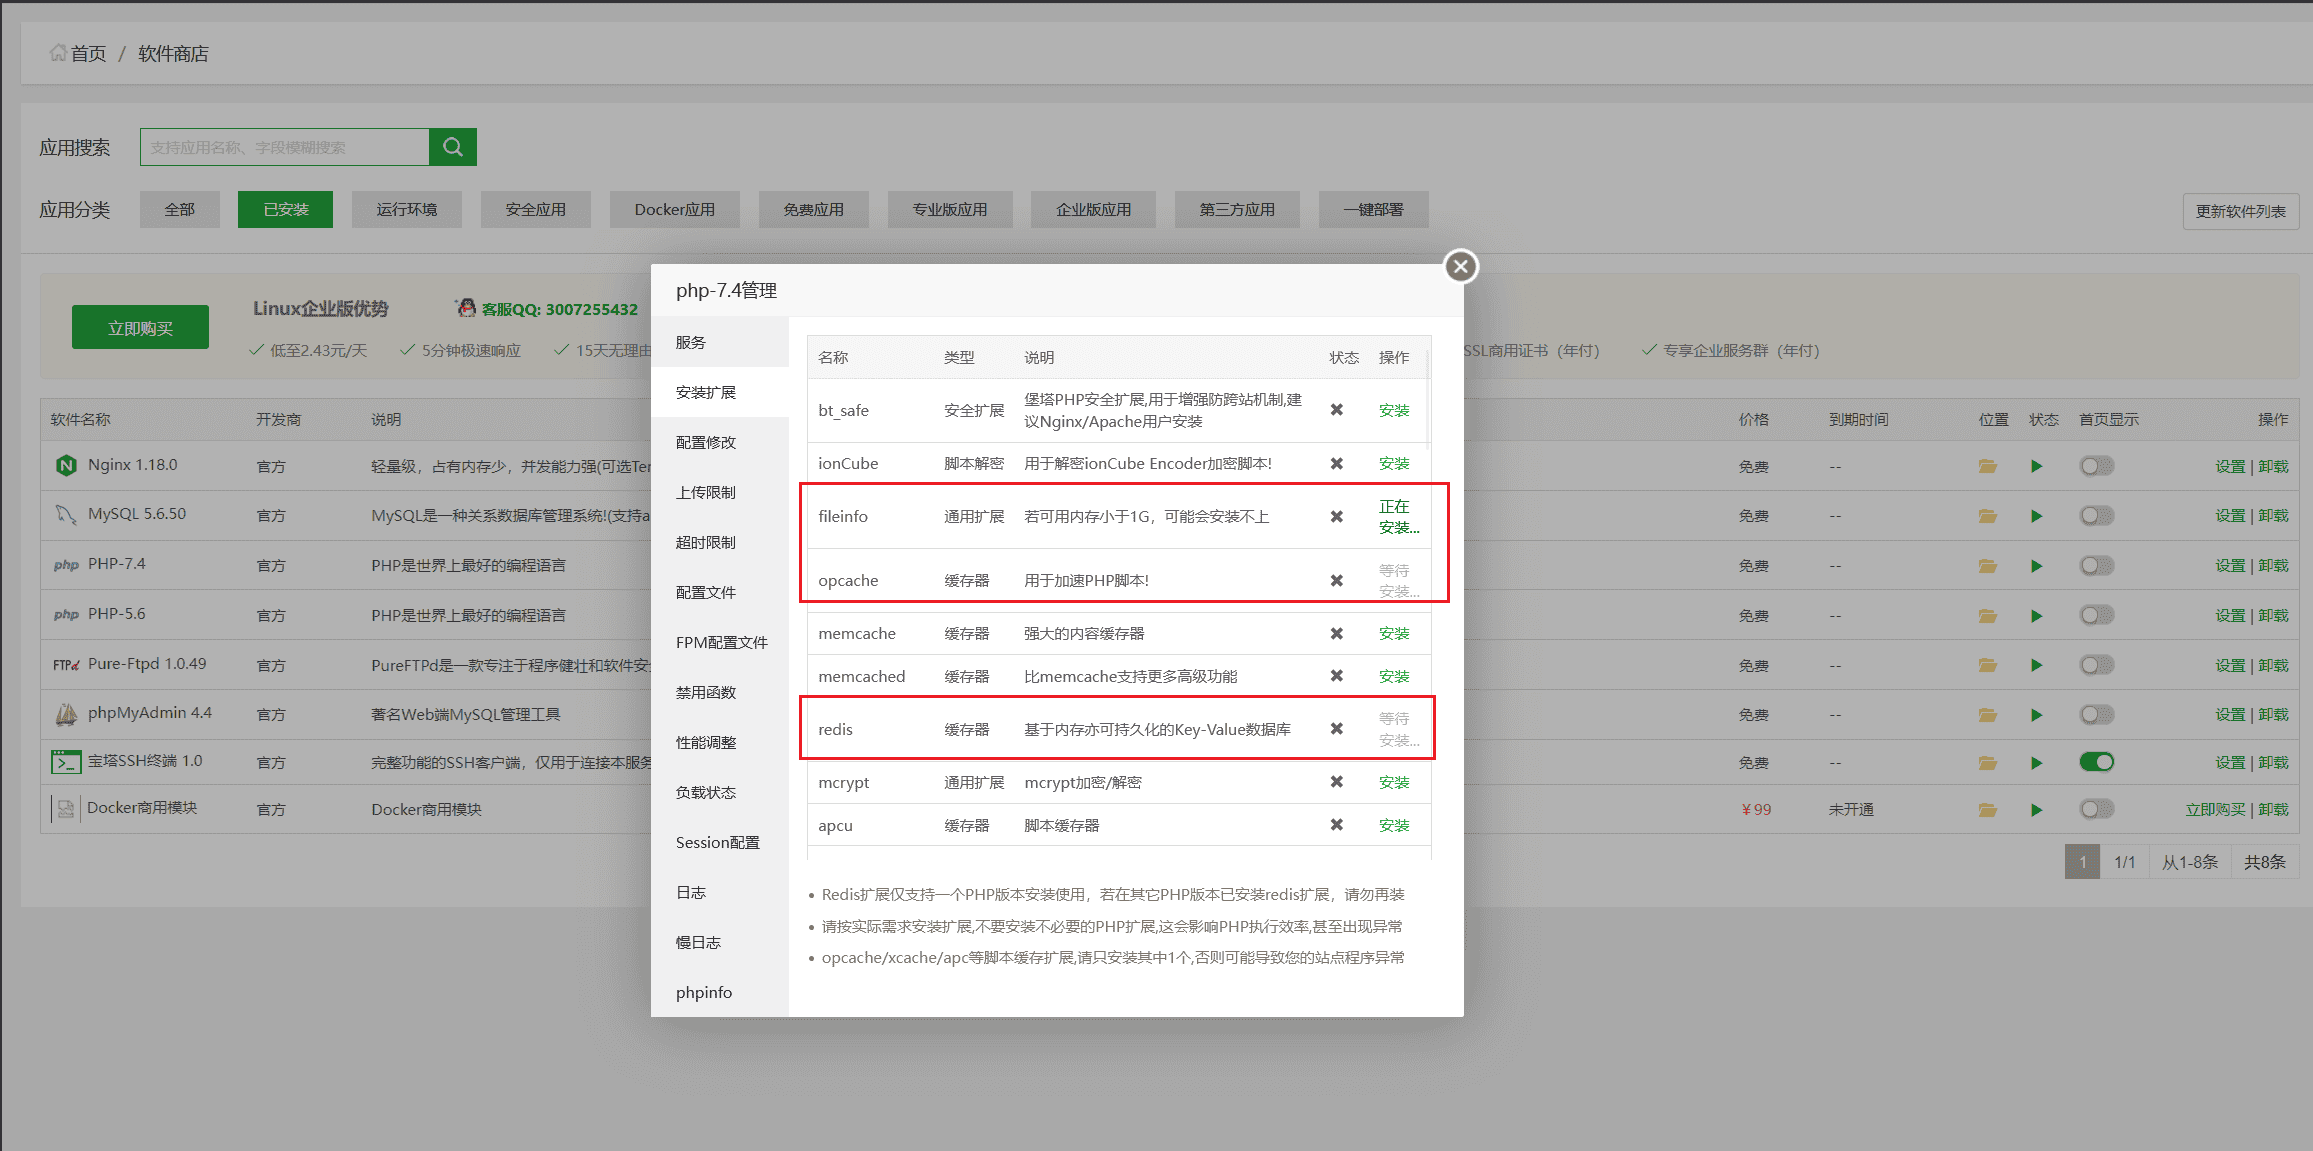The height and width of the screenshot is (1151, 2313).
Task: Click the application search input field
Action: point(285,146)
